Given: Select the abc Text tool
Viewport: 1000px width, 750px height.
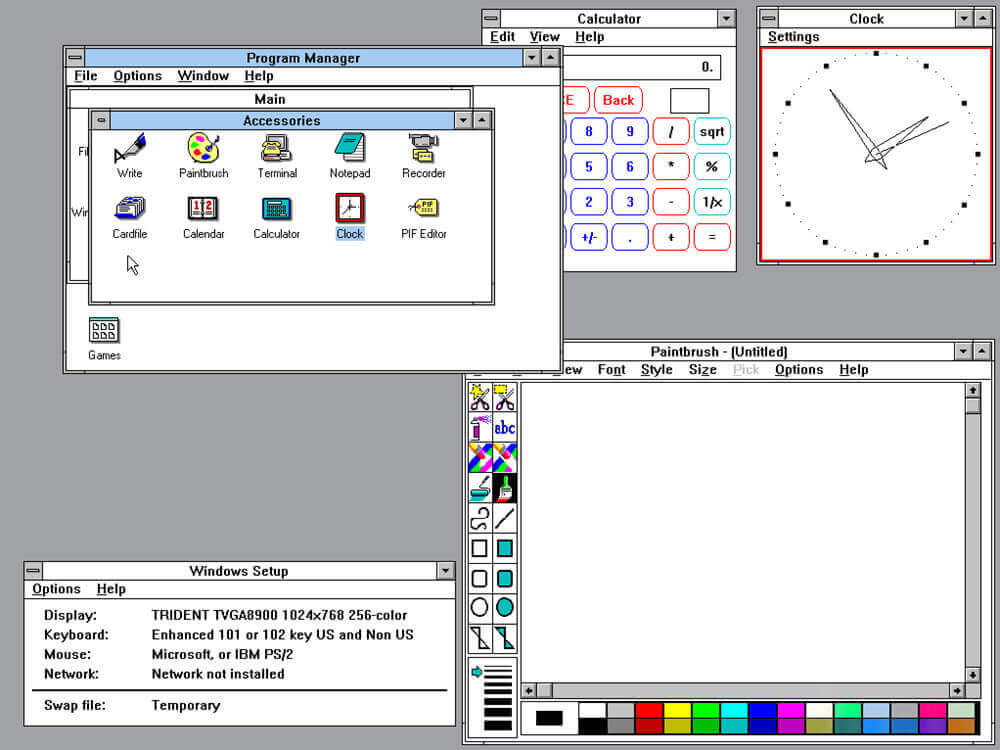Looking at the screenshot, I should point(505,428).
